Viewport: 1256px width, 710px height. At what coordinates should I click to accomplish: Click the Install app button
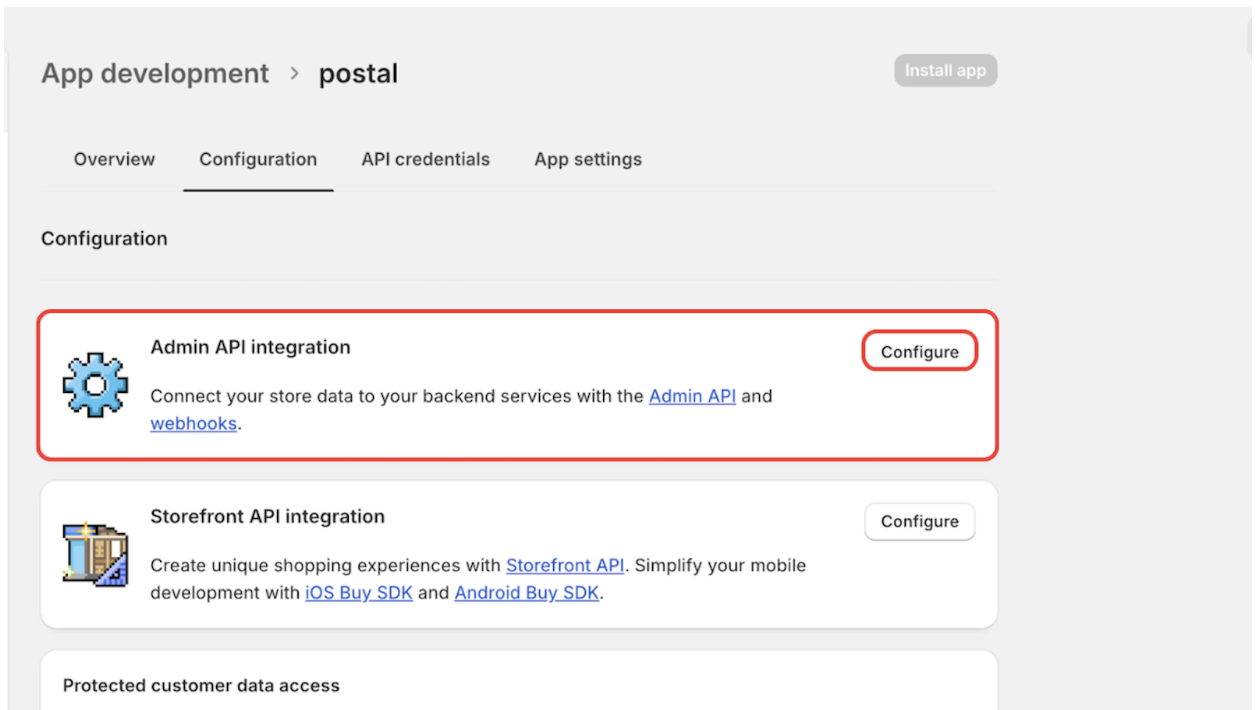pos(944,70)
